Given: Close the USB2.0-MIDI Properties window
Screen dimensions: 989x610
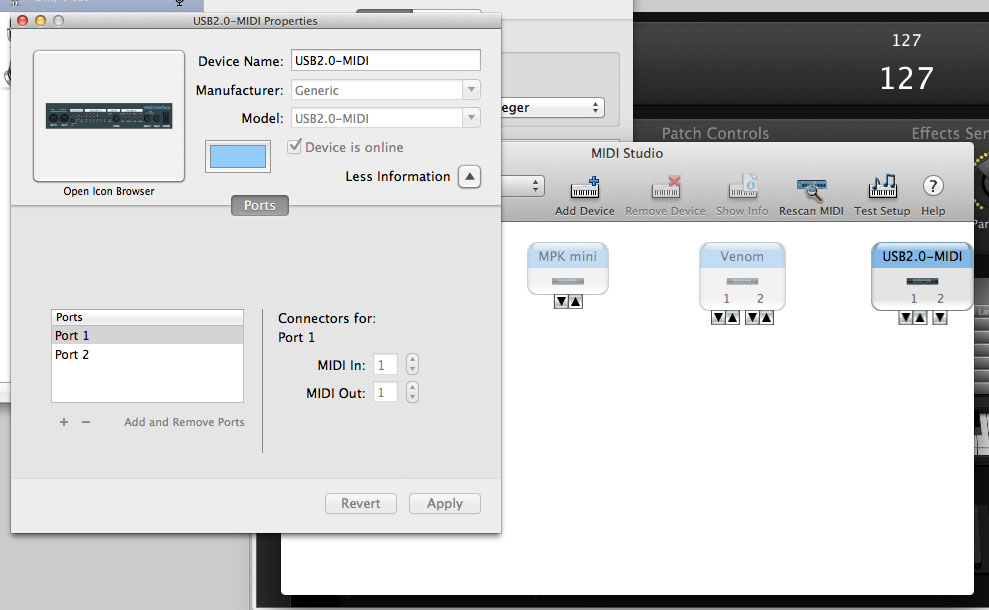Looking at the screenshot, I should [x=23, y=21].
